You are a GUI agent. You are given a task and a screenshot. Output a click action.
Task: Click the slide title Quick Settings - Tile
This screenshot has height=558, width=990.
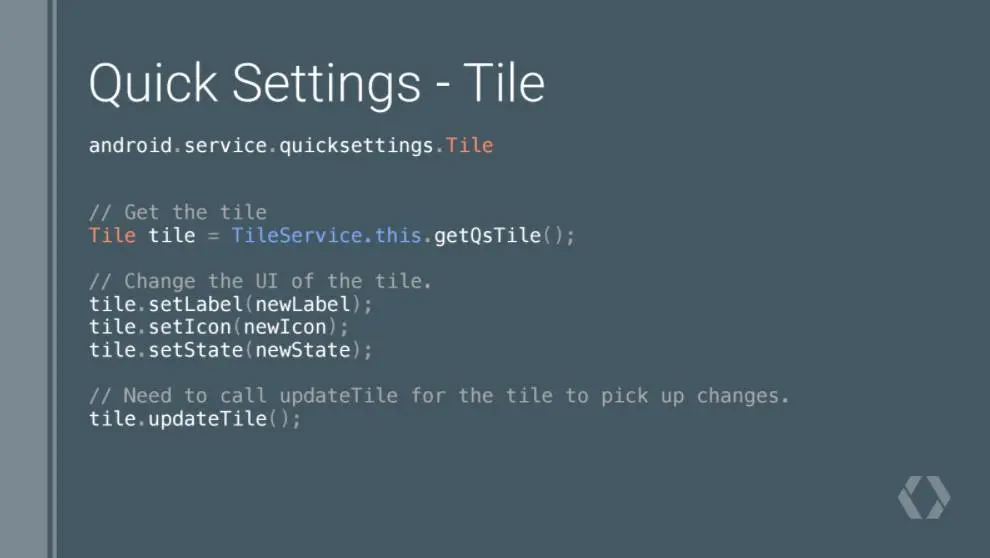click(x=317, y=84)
